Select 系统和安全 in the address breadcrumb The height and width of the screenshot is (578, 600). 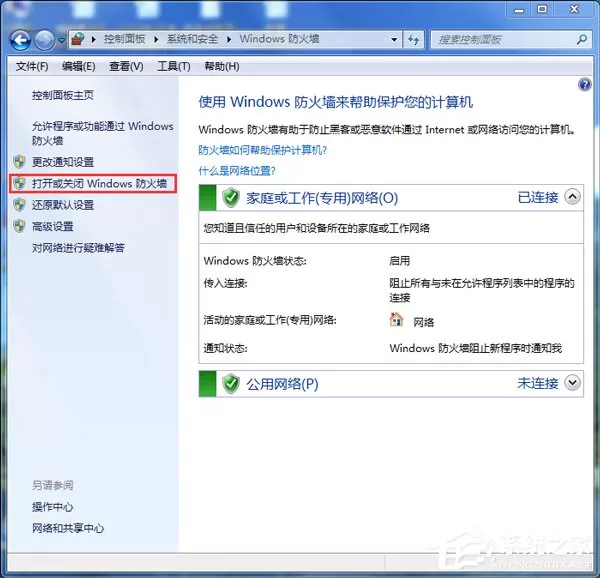(x=192, y=39)
